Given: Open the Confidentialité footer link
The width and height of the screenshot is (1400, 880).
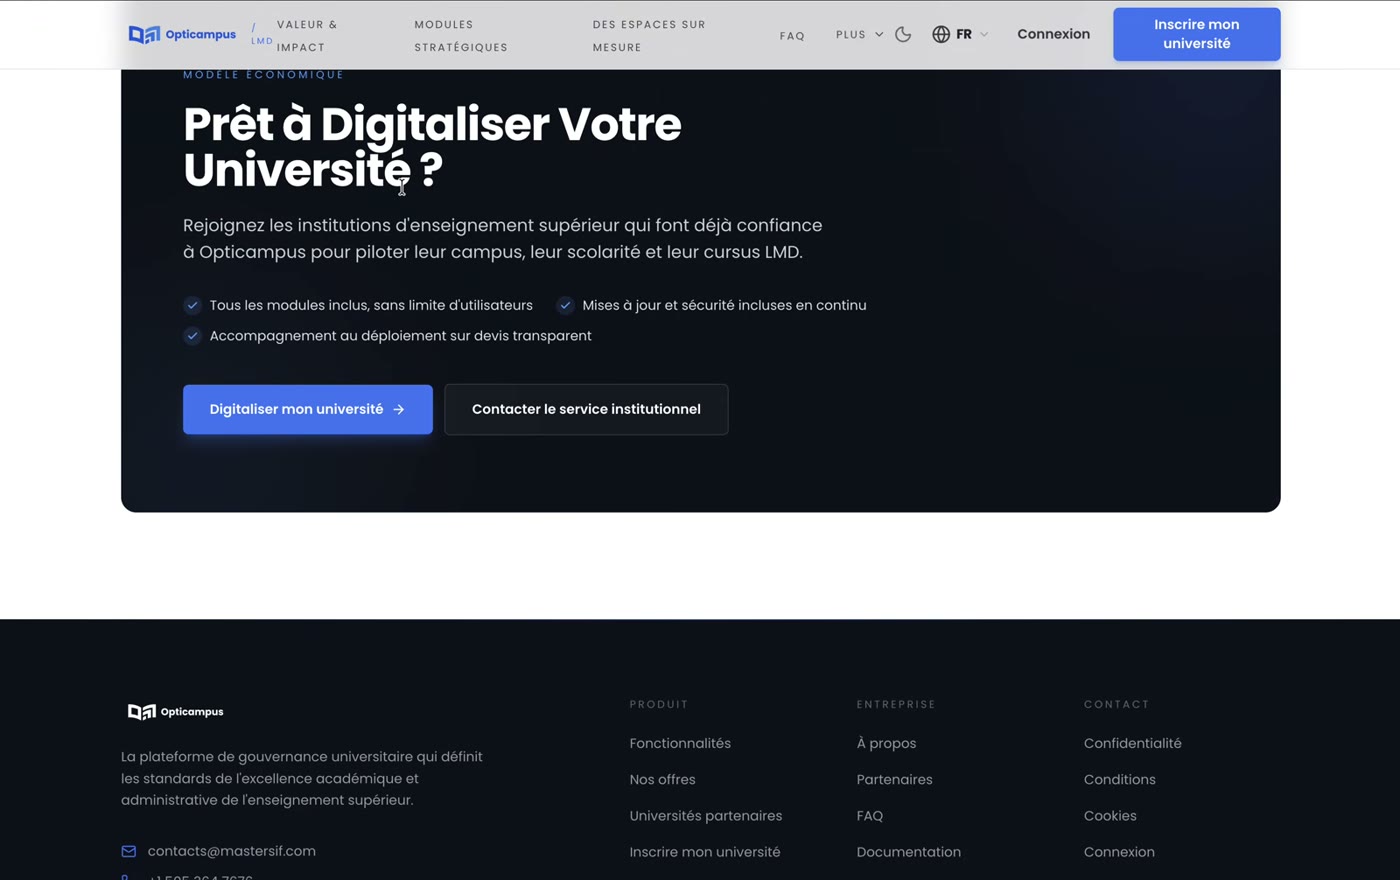Looking at the screenshot, I should pos(1133,743).
